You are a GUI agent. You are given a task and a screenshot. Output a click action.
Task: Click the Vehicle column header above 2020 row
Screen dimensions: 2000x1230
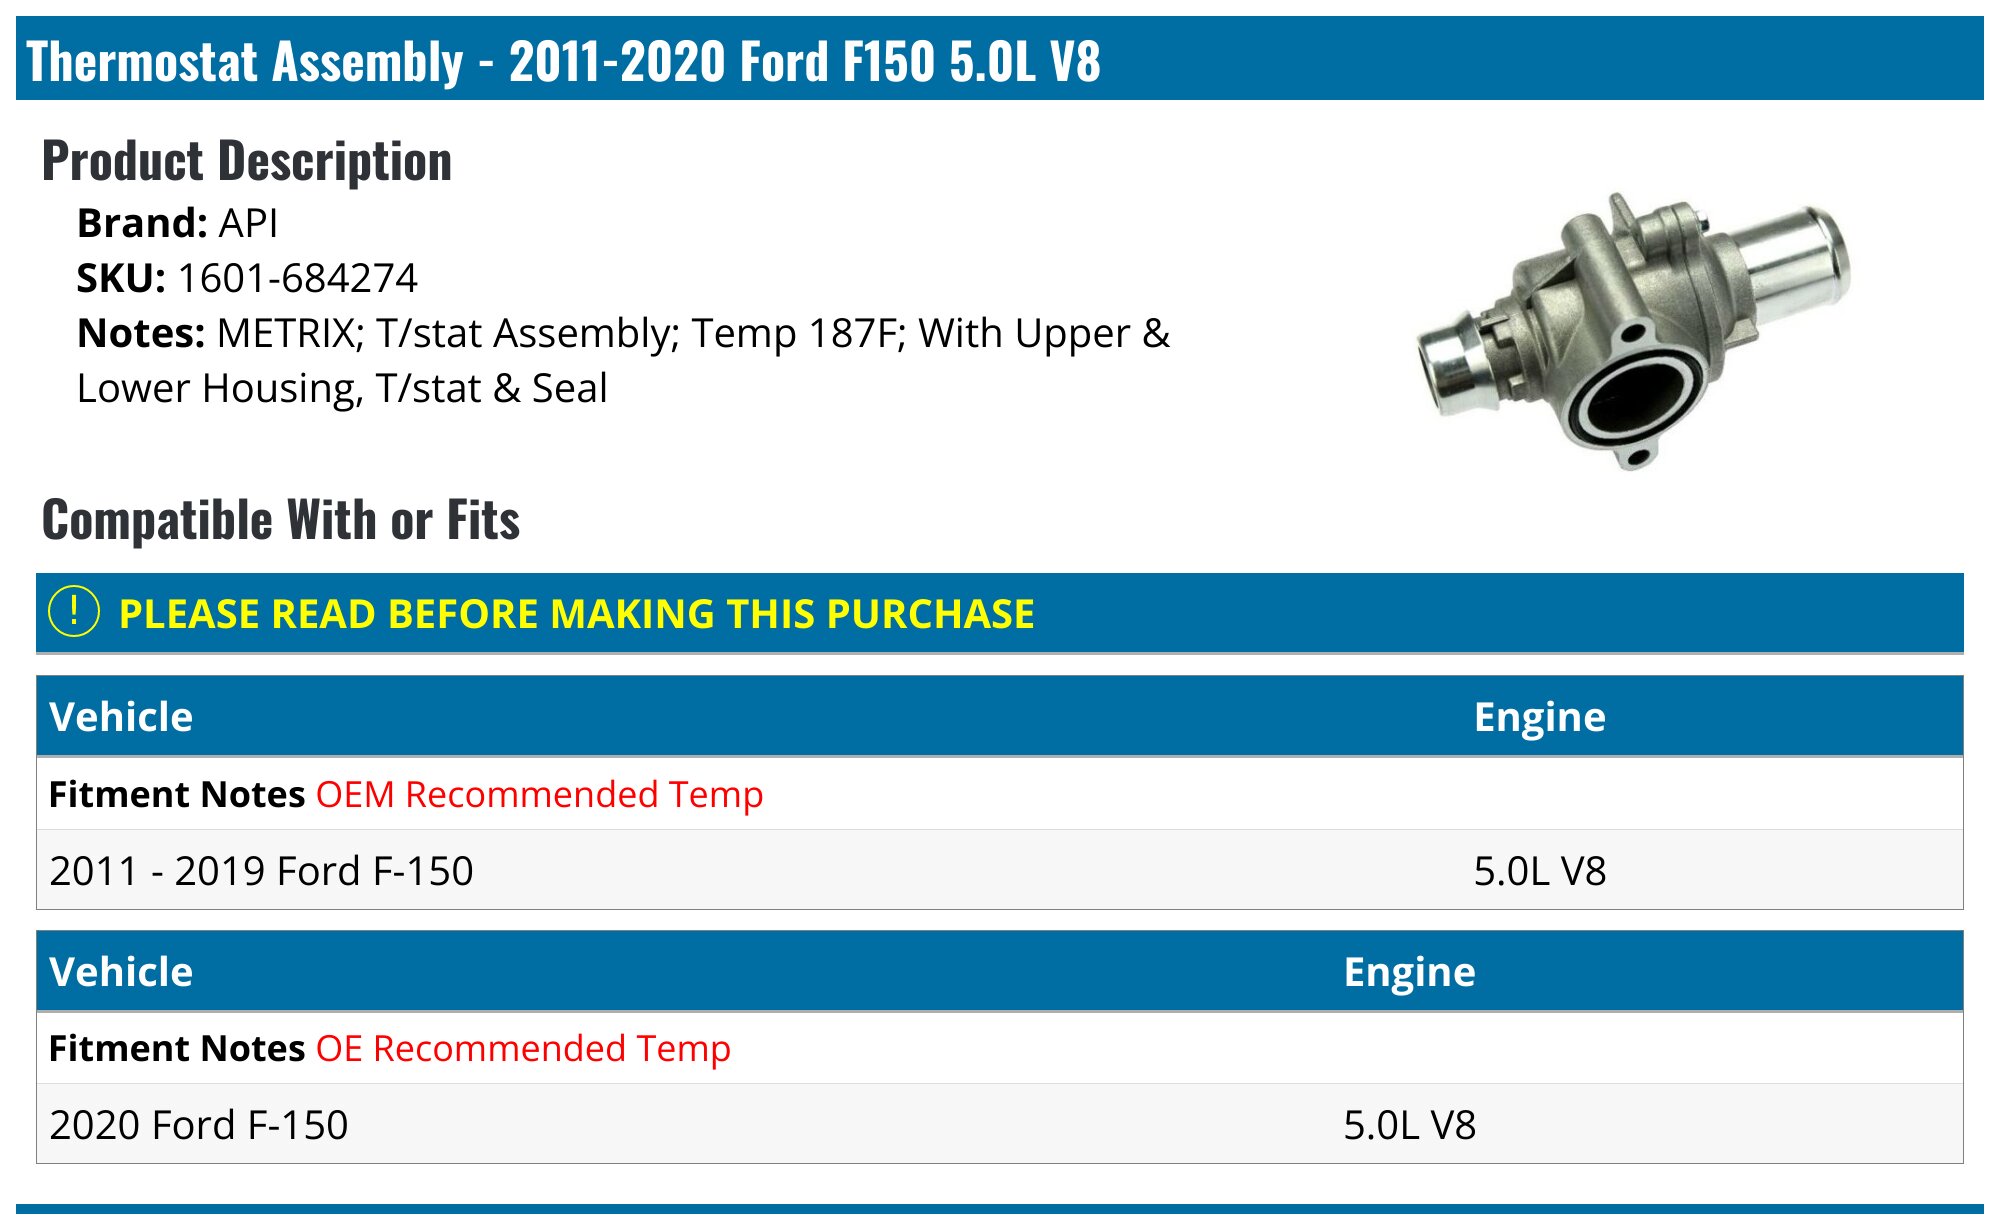pos(121,972)
